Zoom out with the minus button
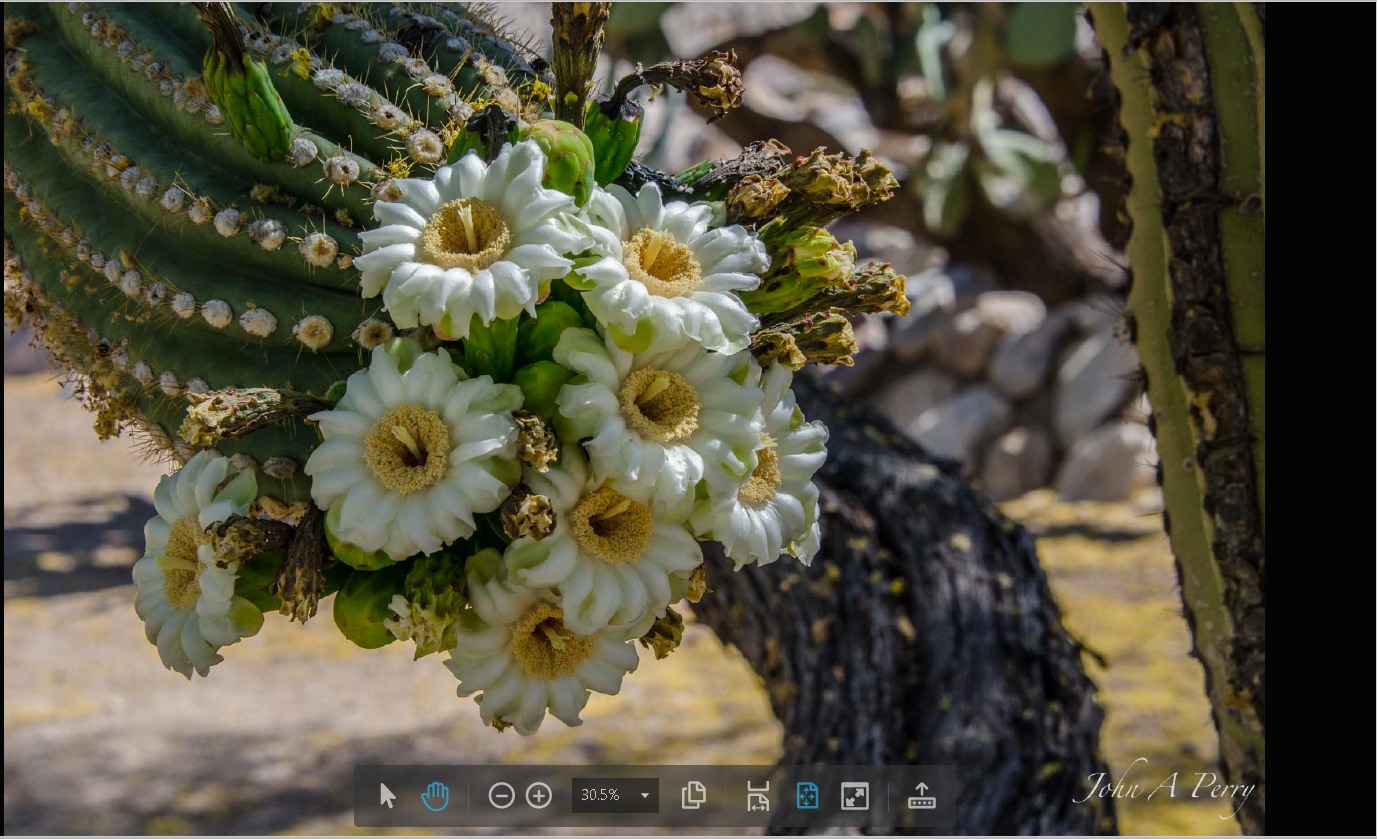 pyautogui.click(x=501, y=796)
